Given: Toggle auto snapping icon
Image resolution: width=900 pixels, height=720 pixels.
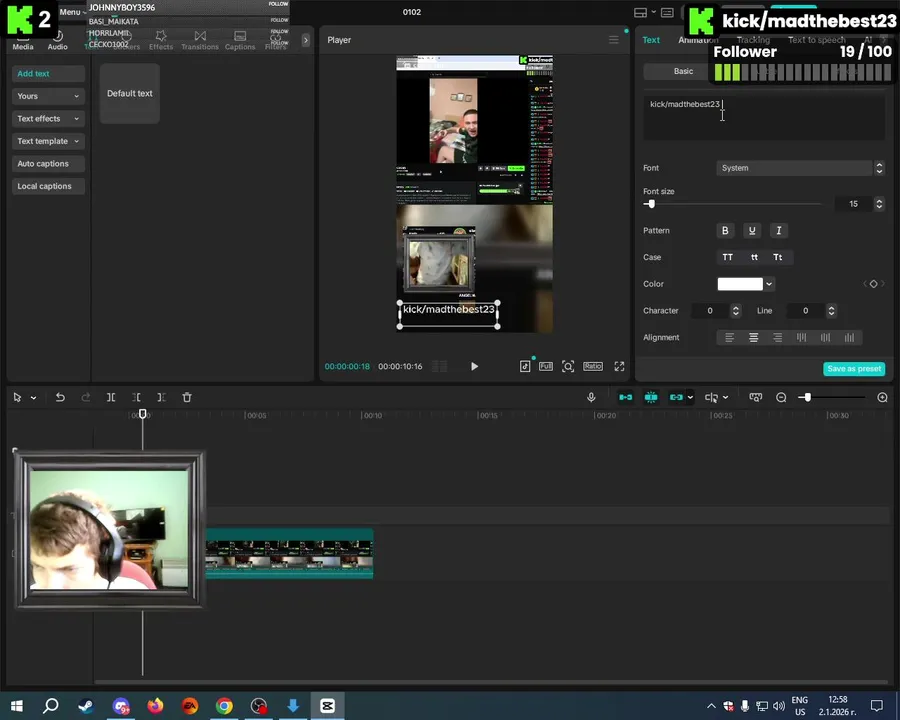Looking at the screenshot, I should point(651,397).
